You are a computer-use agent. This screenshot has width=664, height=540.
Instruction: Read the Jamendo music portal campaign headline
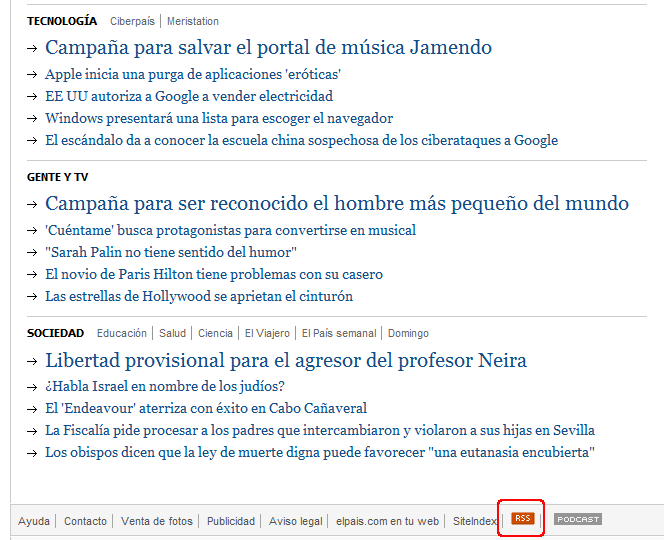[x=268, y=47]
